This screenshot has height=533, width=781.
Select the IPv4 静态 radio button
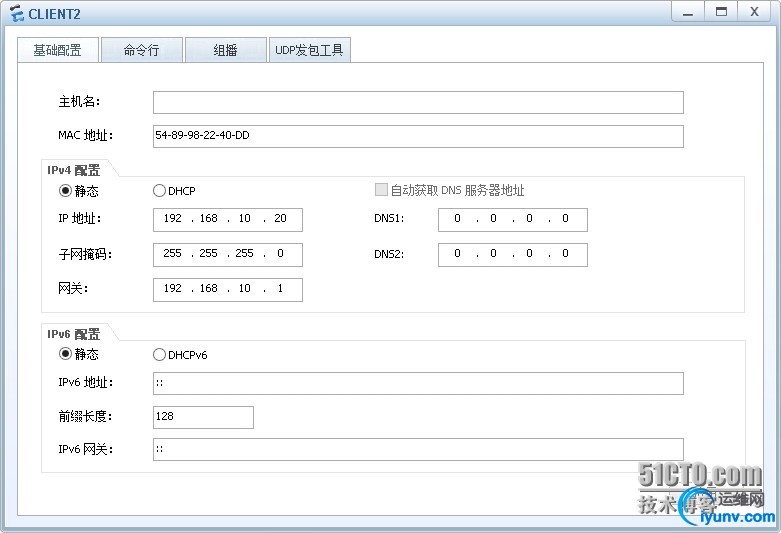[65, 190]
